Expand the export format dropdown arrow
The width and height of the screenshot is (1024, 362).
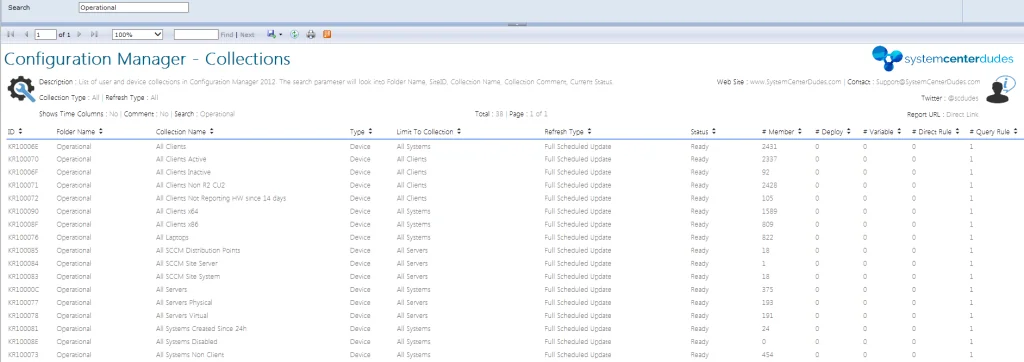(280, 35)
